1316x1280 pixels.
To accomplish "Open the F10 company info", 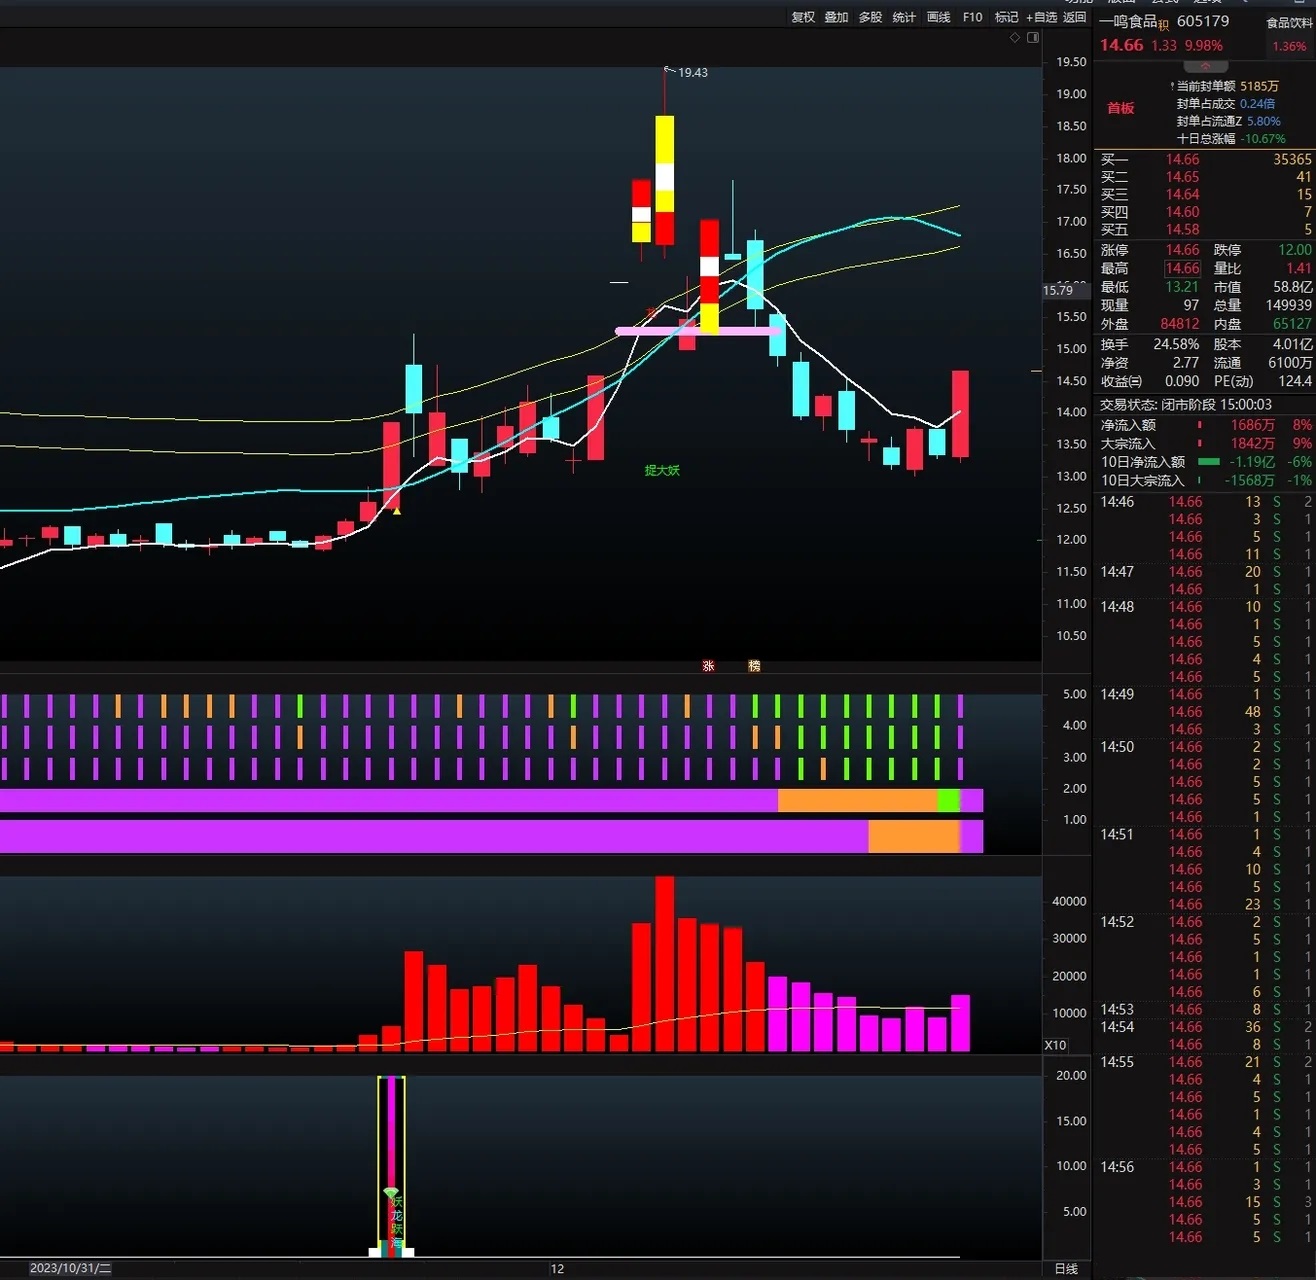I will 972,17.
